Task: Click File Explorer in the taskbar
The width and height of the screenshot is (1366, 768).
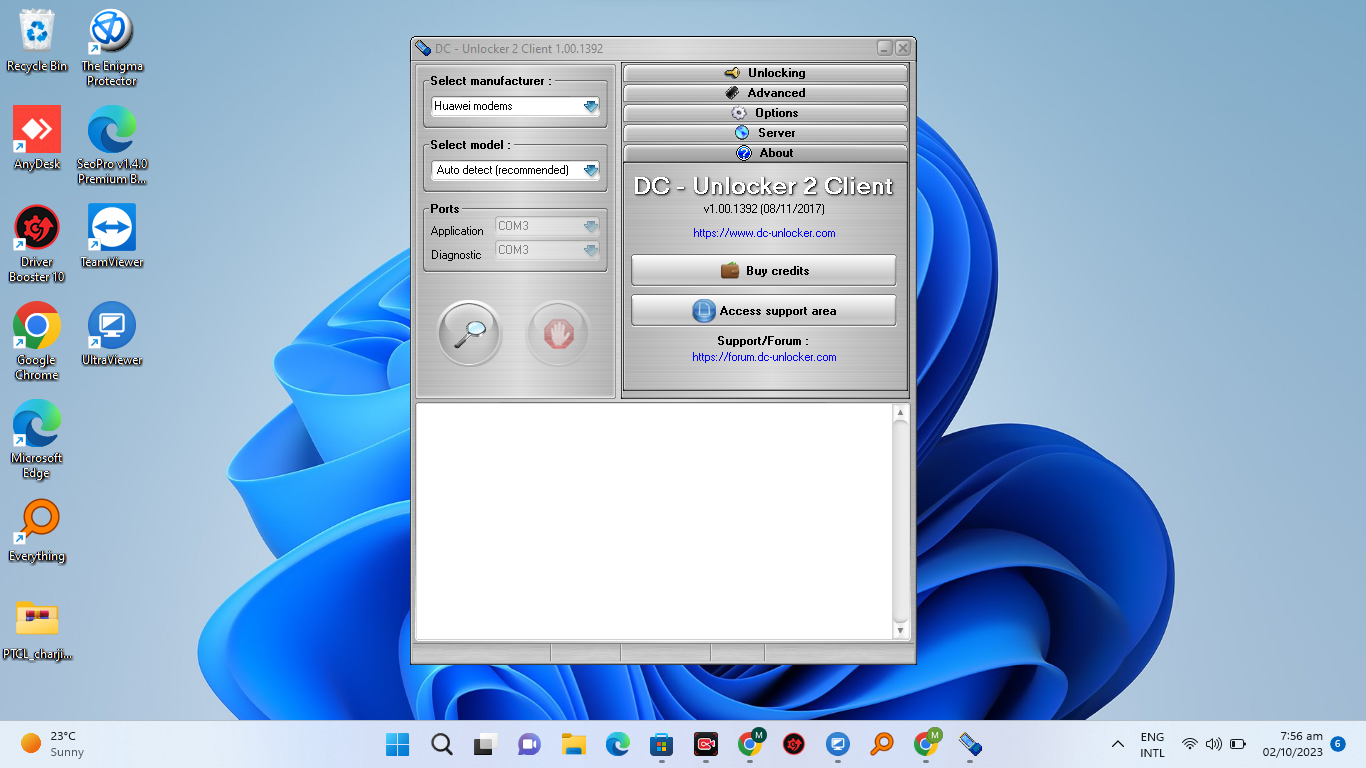Action: point(573,744)
